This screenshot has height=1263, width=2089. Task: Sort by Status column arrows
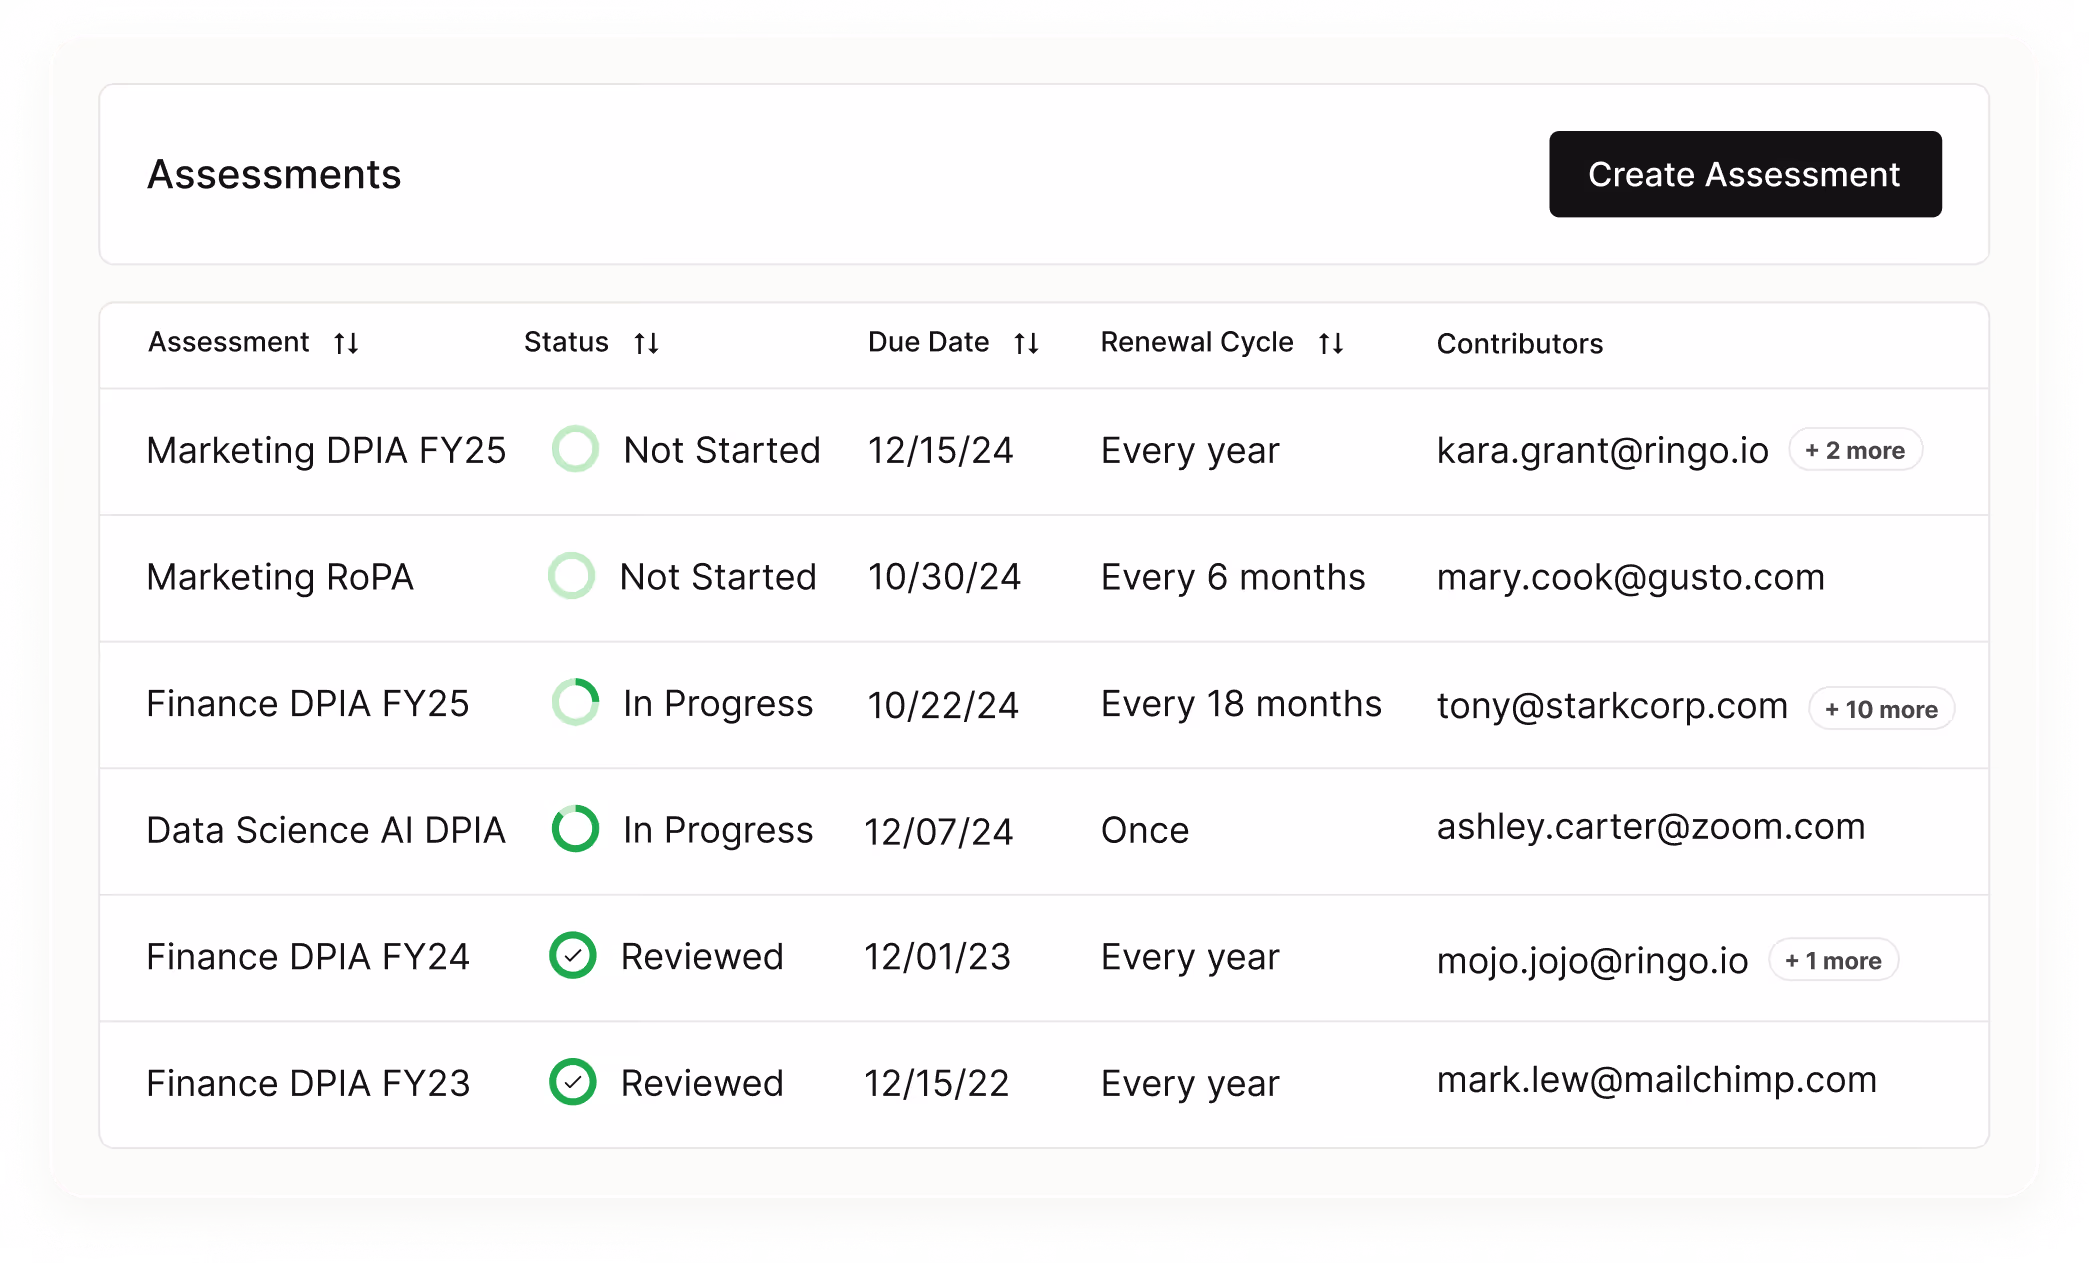tap(646, 344)
